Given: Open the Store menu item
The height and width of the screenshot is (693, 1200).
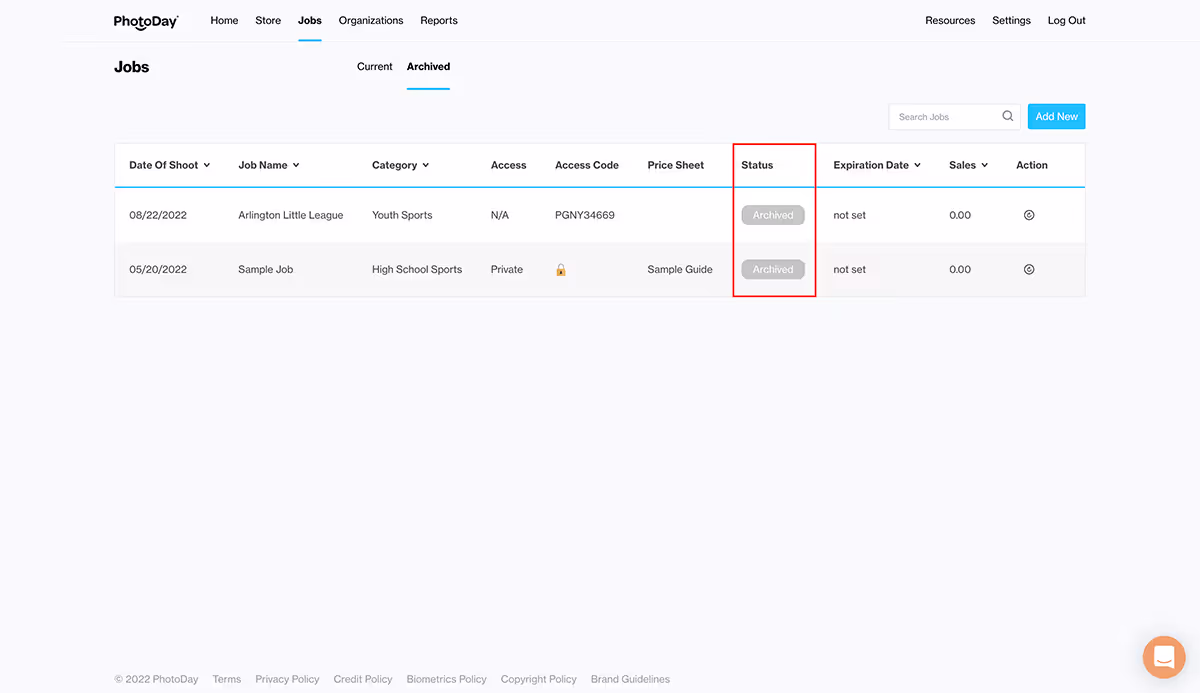Looking at the screenshot, I should pos(268,20).
